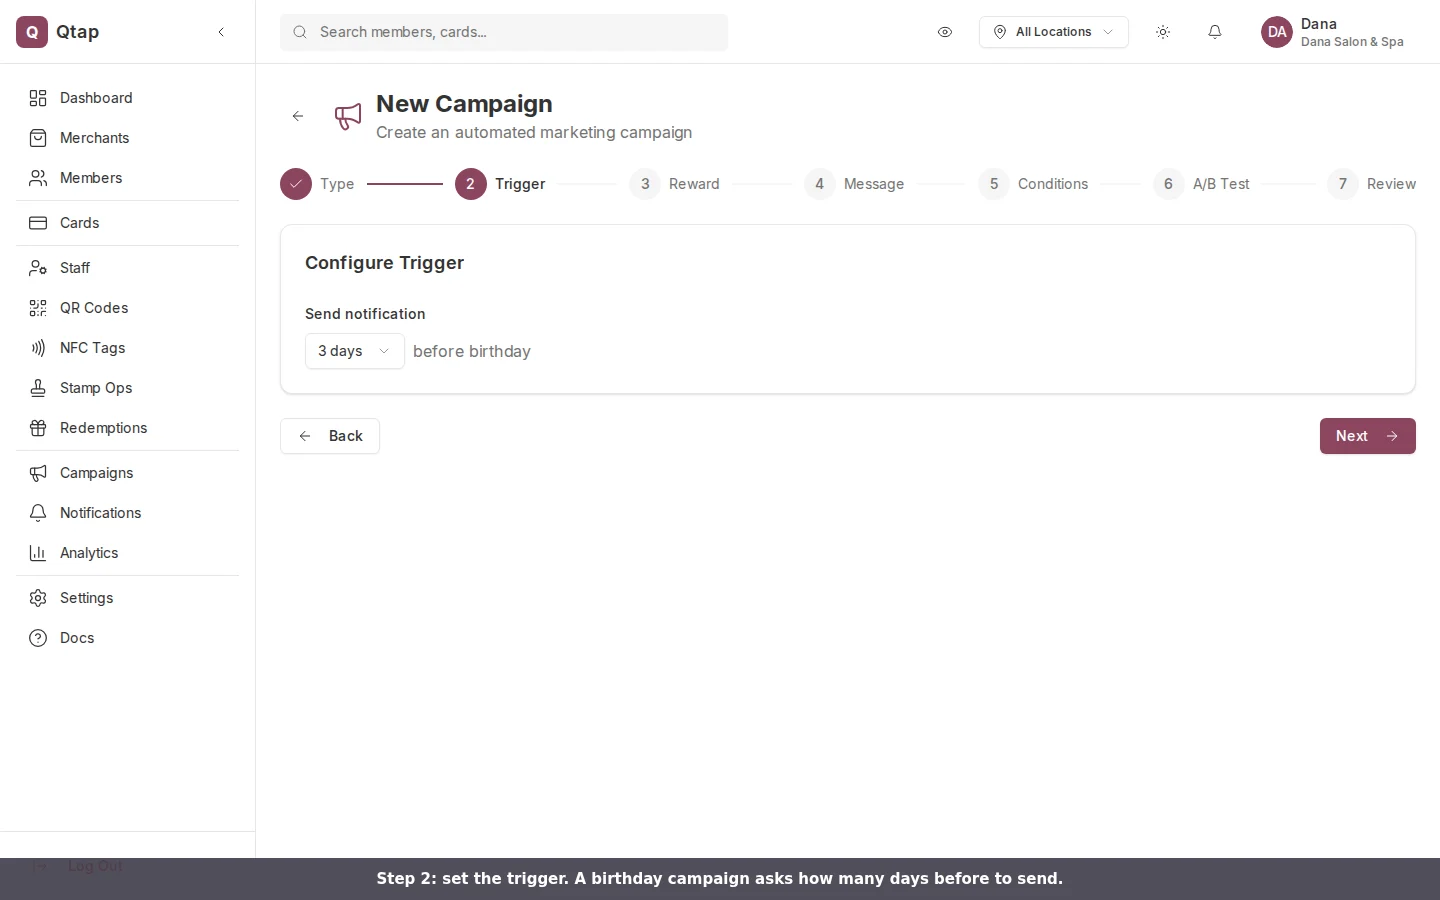View Analytics page
Screen dimensions: 1440x900
click(x=127, y=553)
